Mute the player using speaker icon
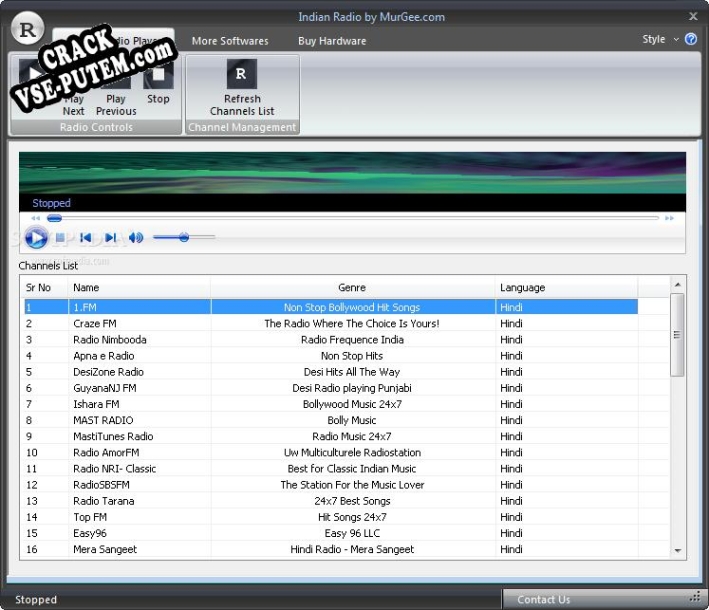 136,238
